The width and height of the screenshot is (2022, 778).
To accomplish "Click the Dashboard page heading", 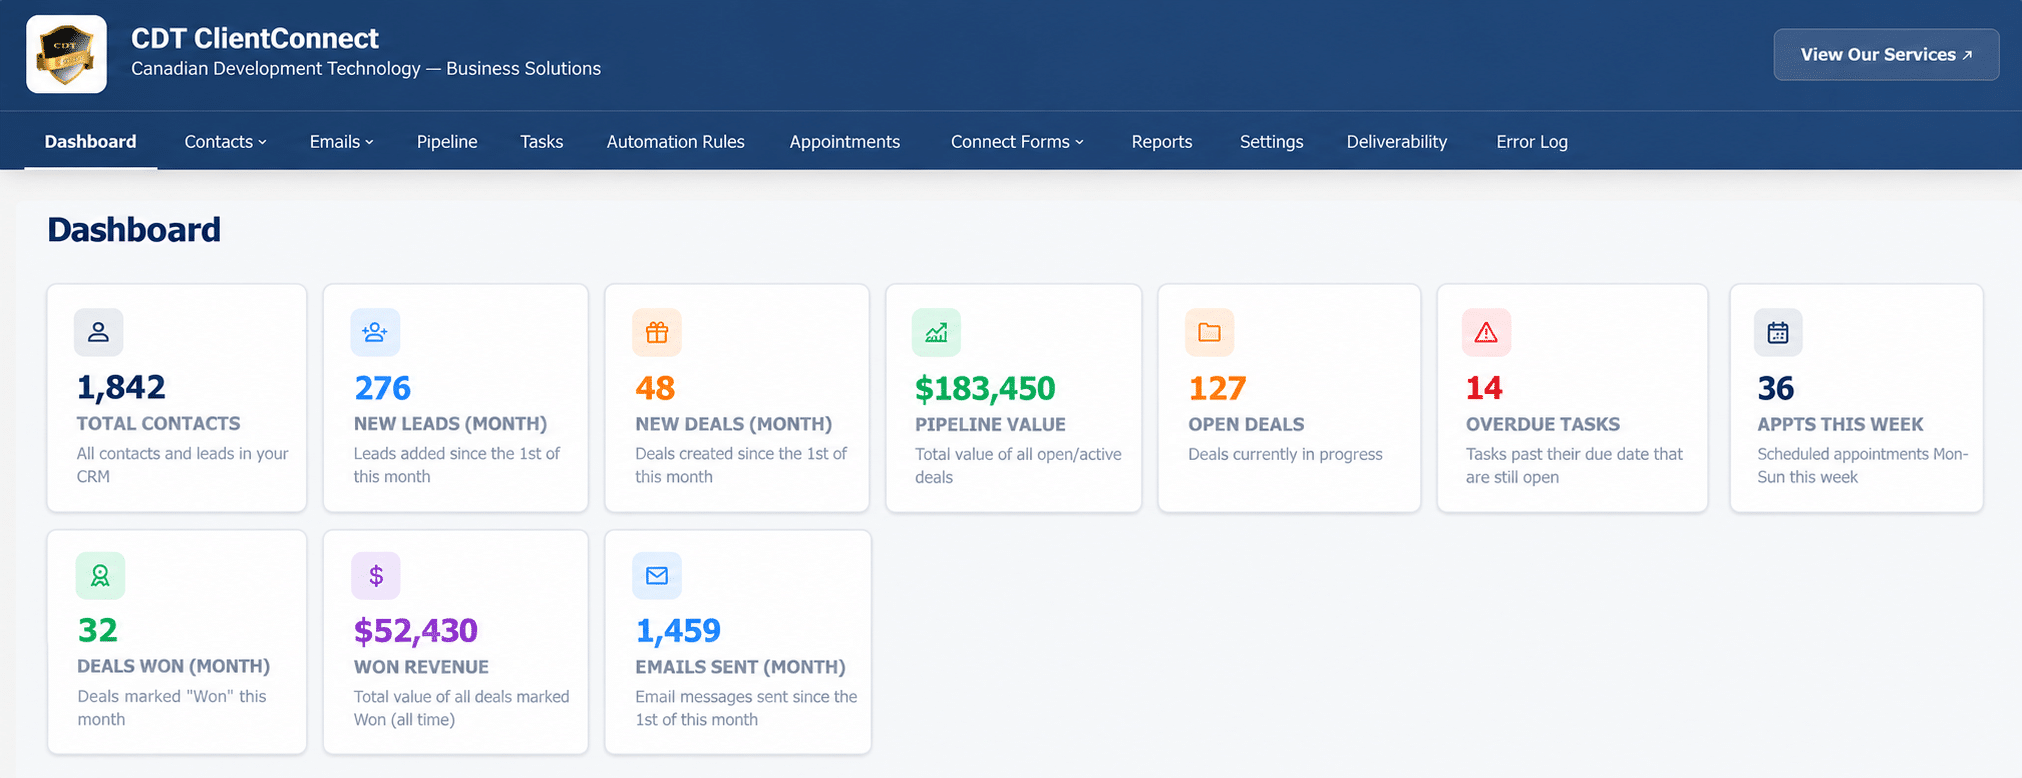I will [x=134, y=230].
